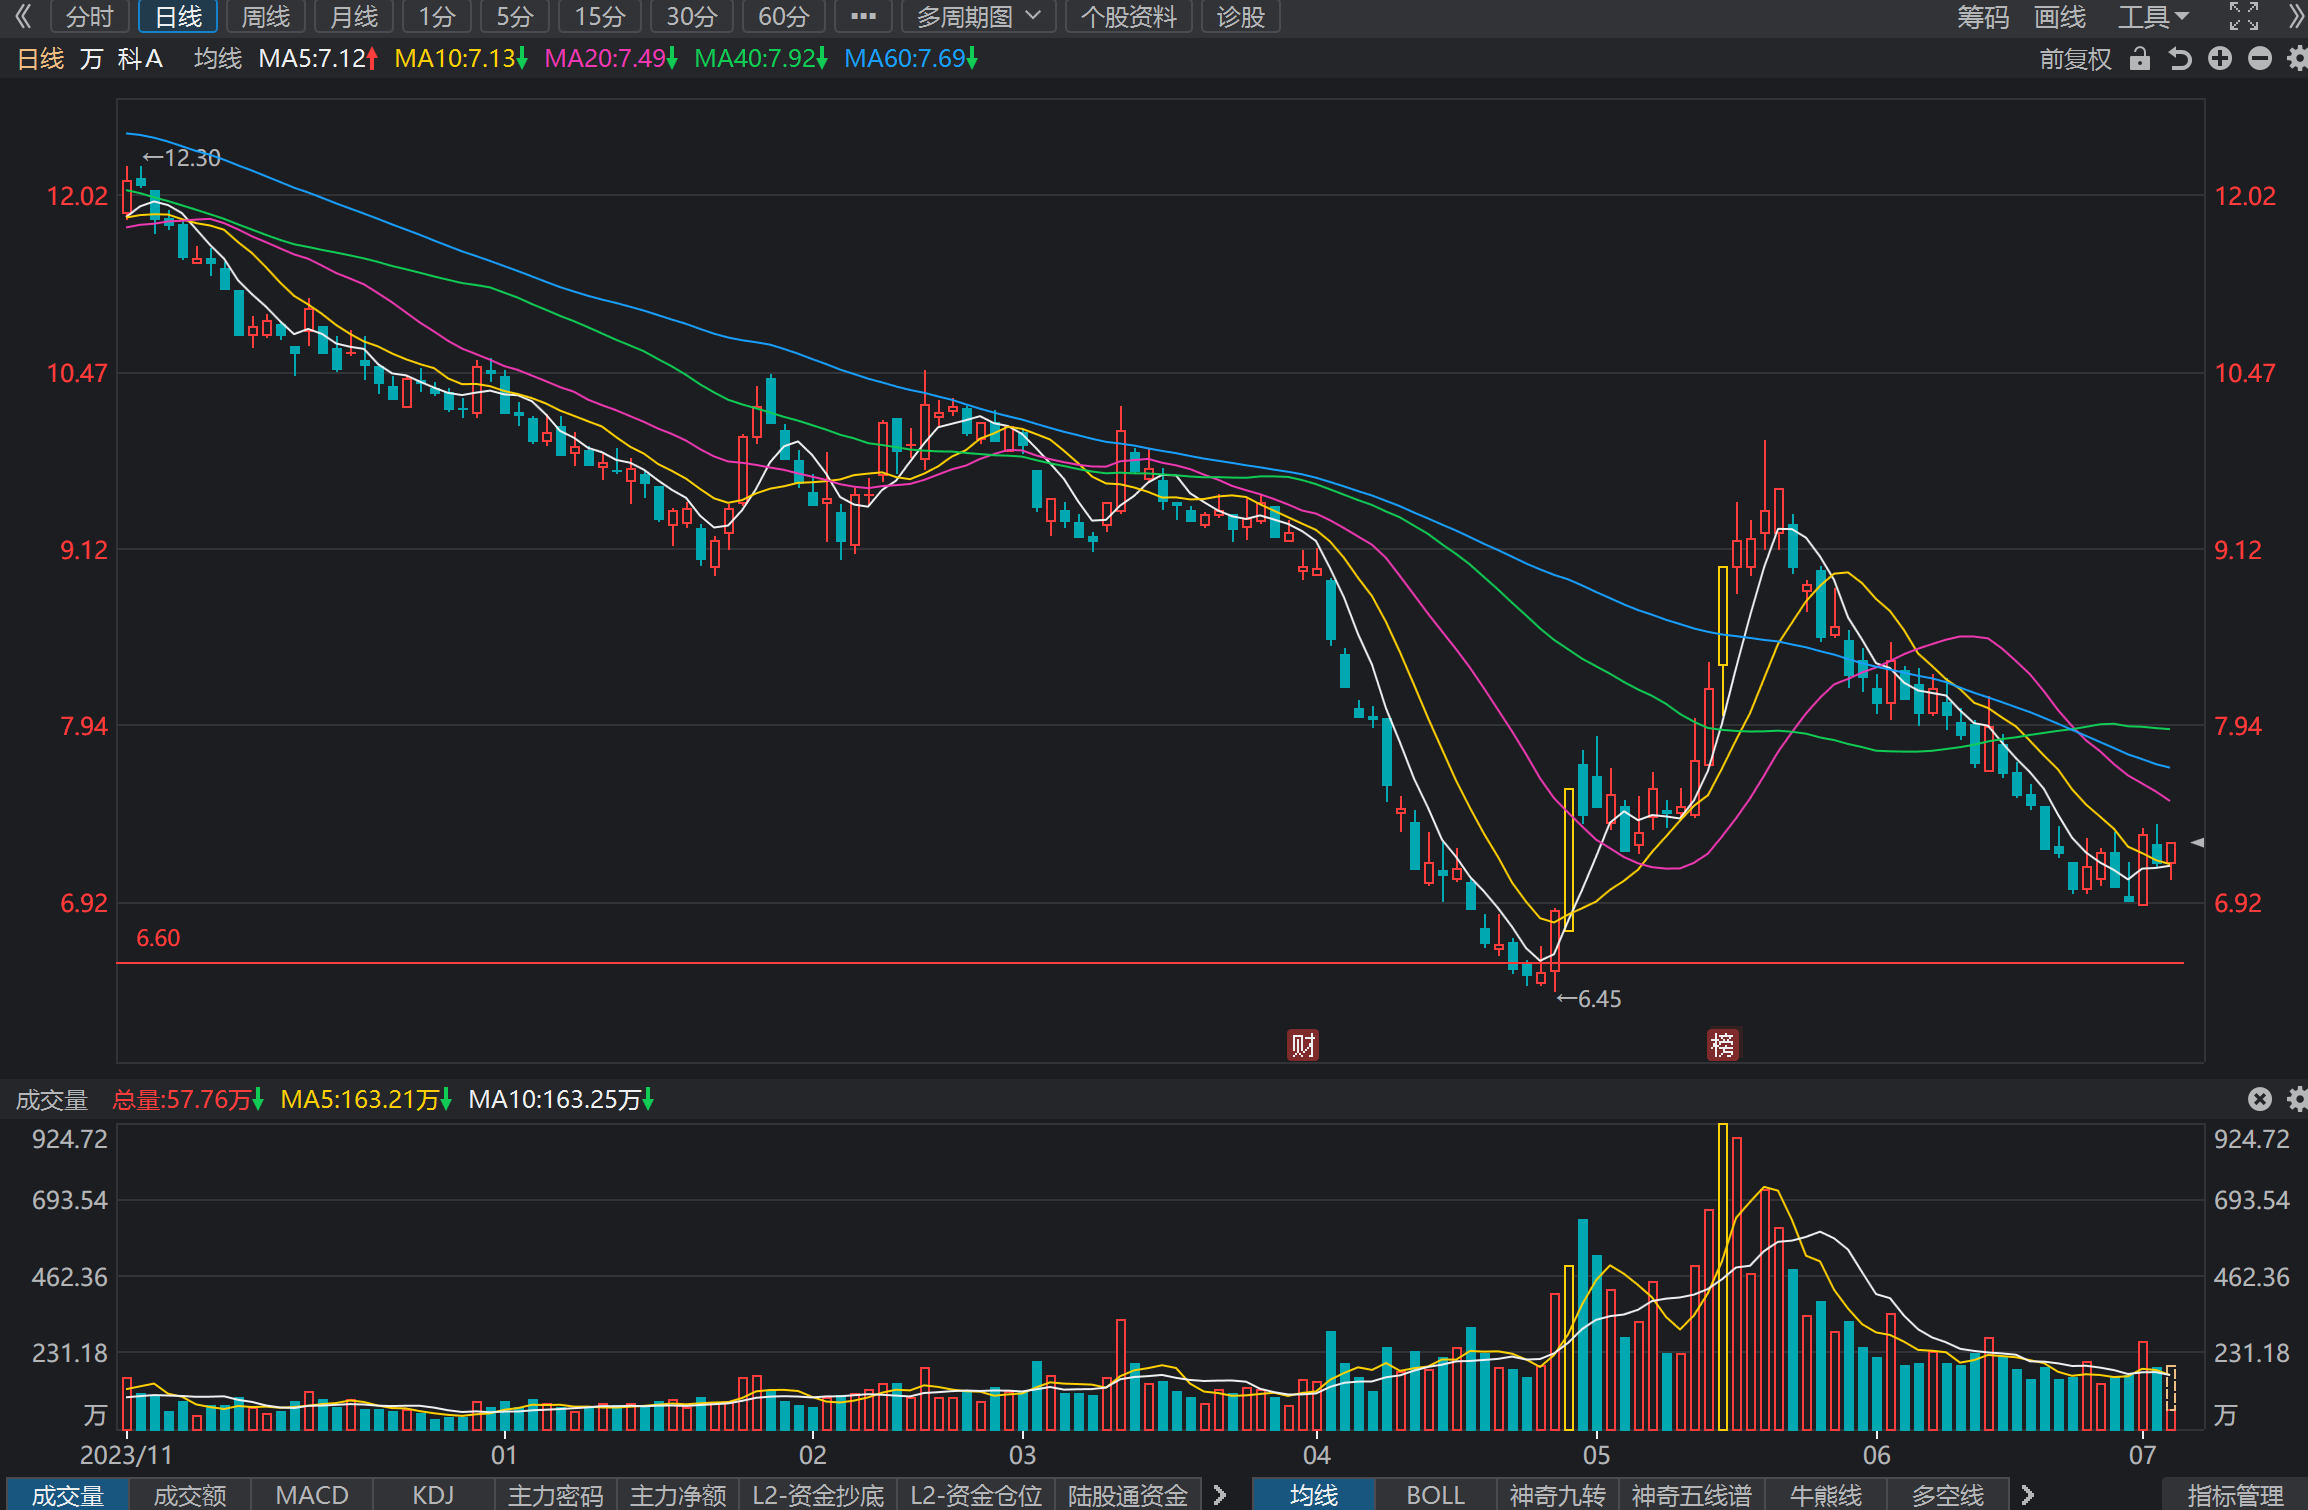Switch overlay to 神奇五线谱
Image resolution: width=2308 pixels, height=1510 pixels.
[1692, 1495]
